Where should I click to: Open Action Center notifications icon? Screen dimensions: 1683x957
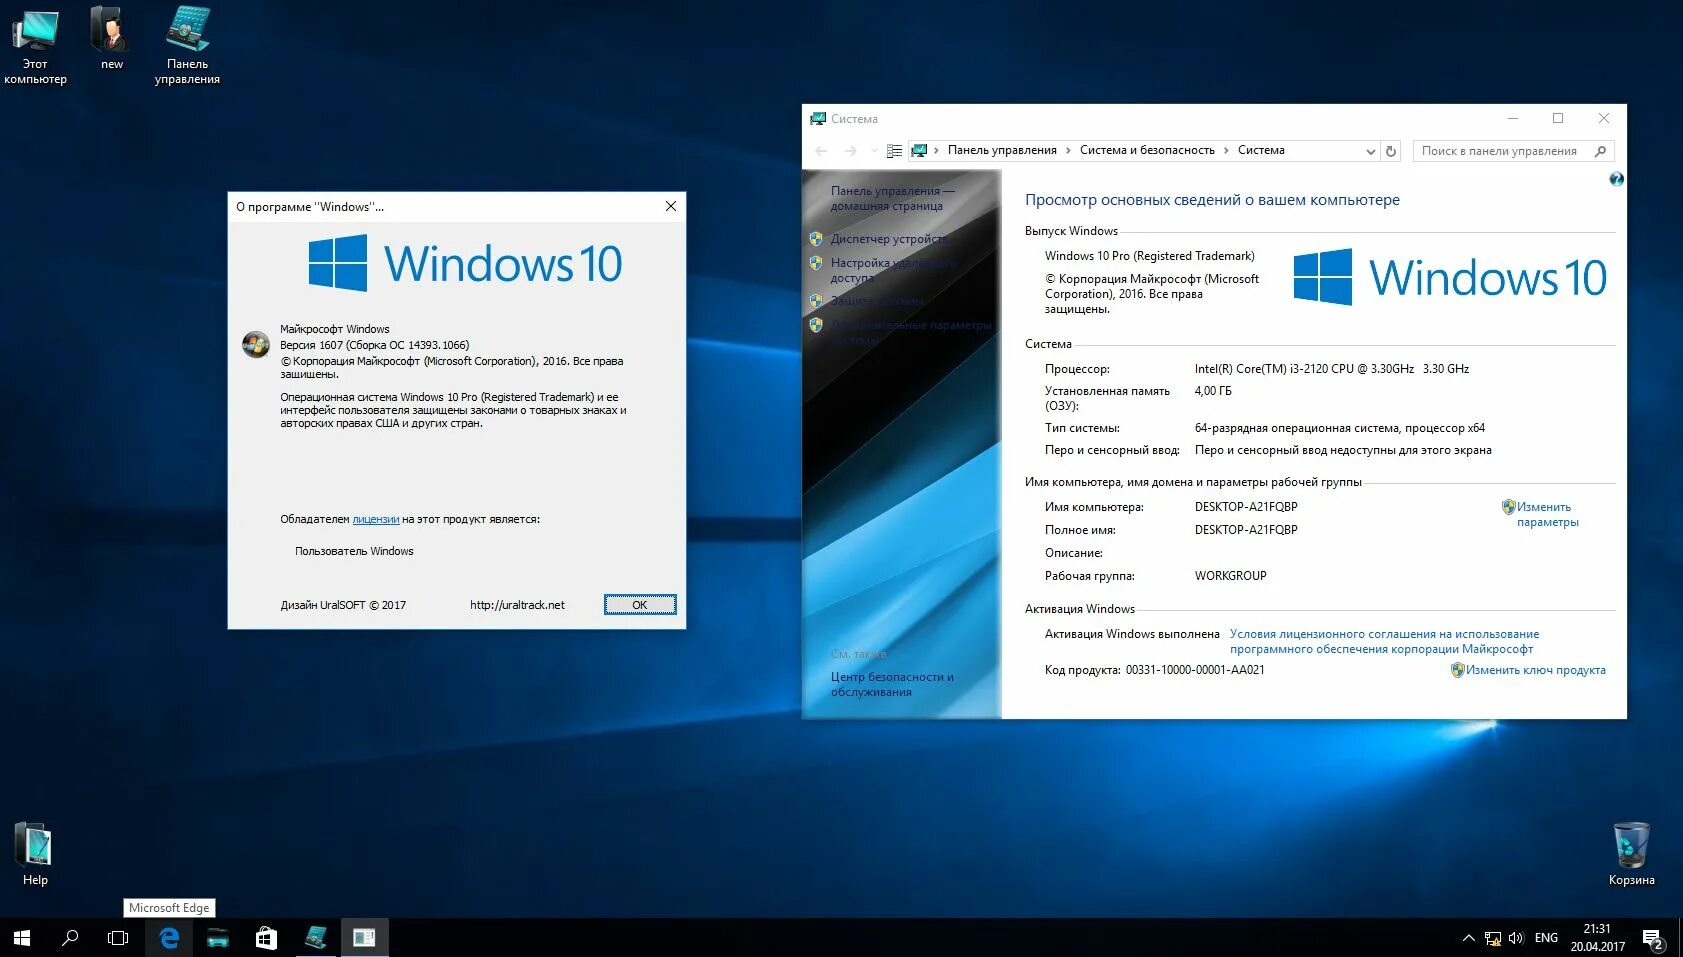(x=1654, y=939)
